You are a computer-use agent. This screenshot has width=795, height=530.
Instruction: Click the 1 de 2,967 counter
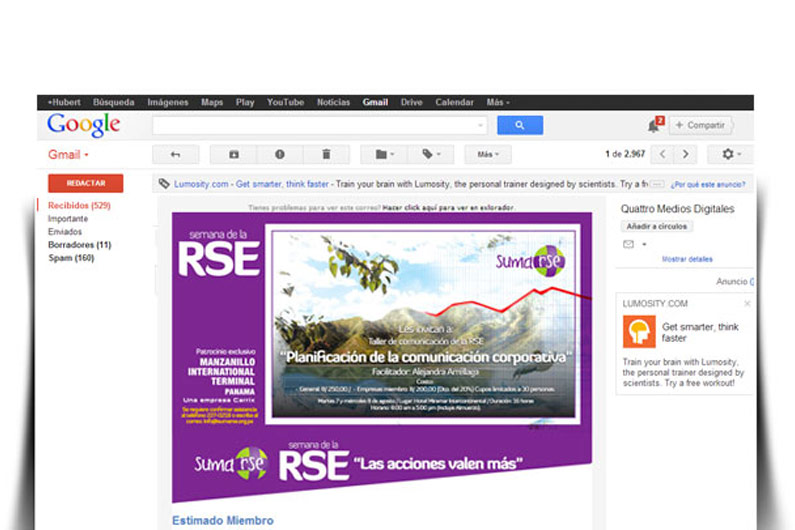click(x=625, y=154)
